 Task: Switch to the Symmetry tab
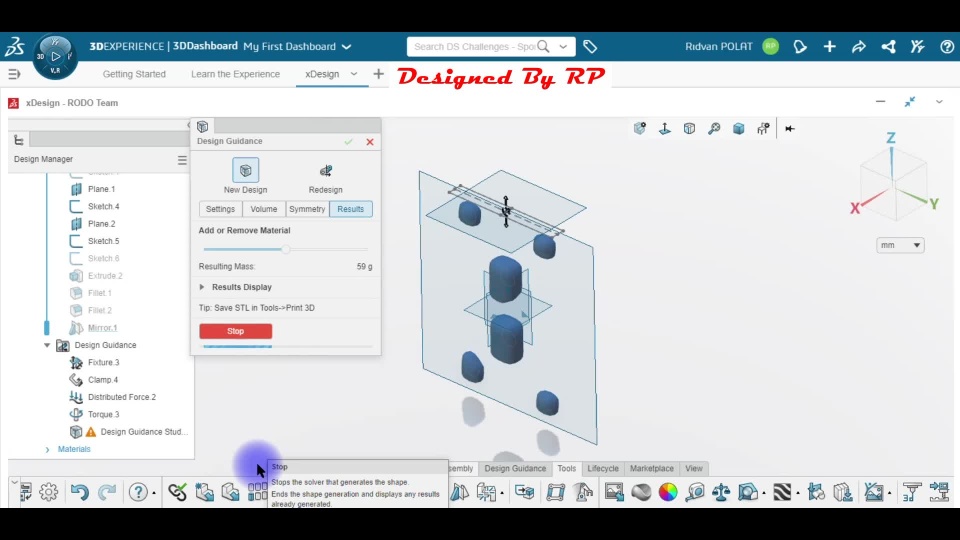tap(307, 209)
